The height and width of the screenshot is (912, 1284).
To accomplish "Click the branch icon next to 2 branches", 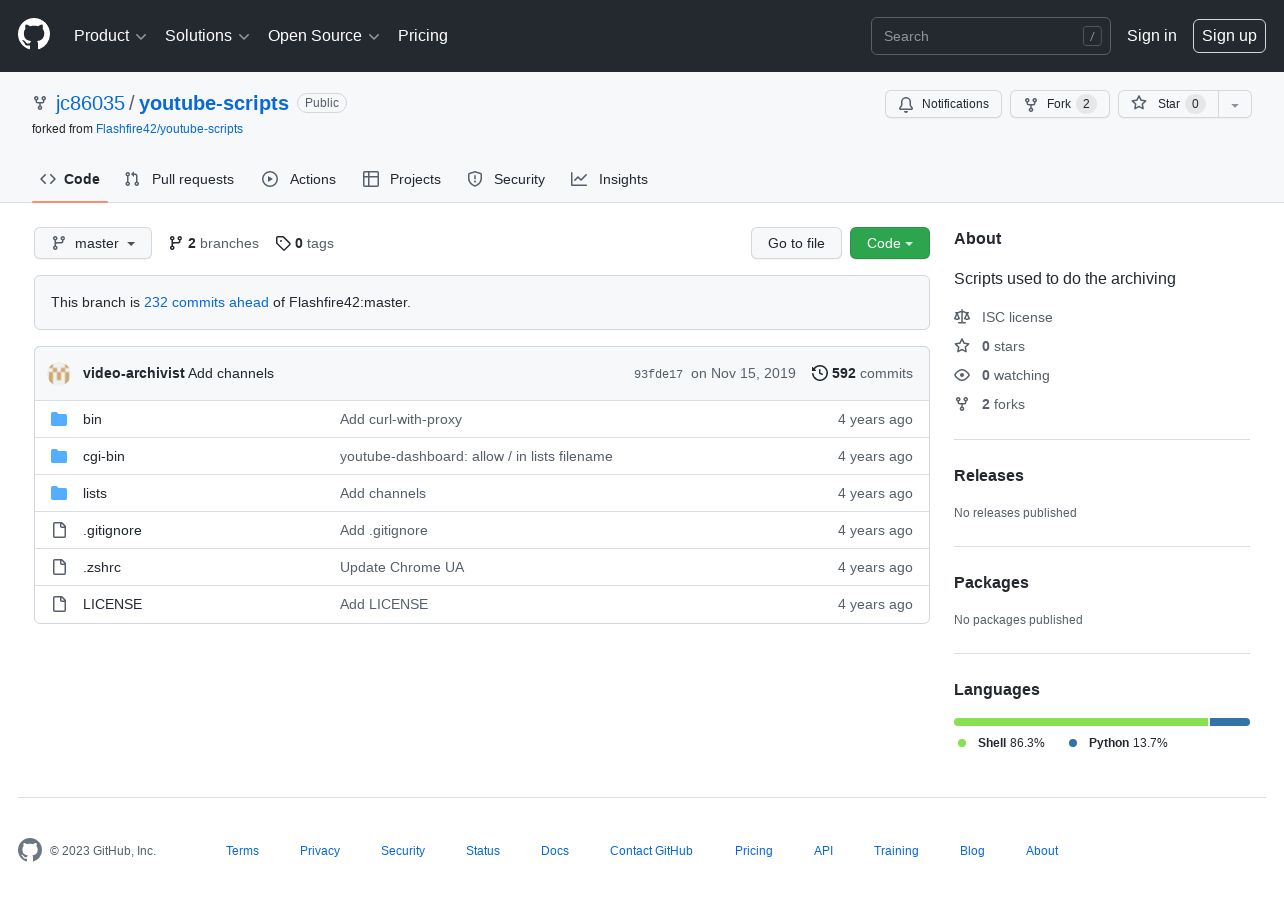I will (x=176, y=243).
